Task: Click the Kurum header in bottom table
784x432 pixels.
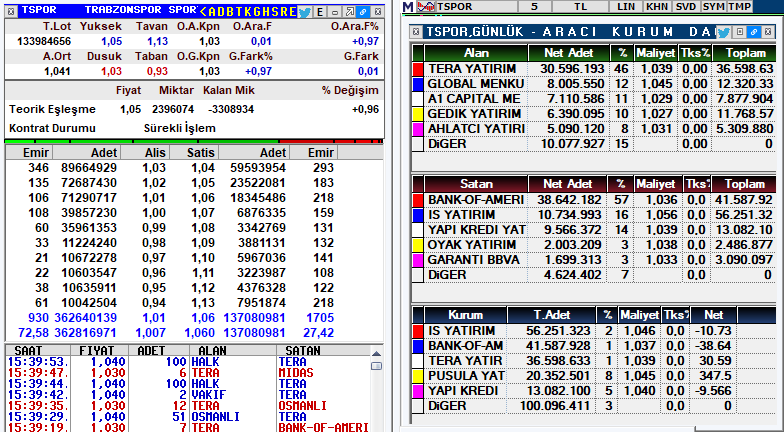Action: [466, 315]
